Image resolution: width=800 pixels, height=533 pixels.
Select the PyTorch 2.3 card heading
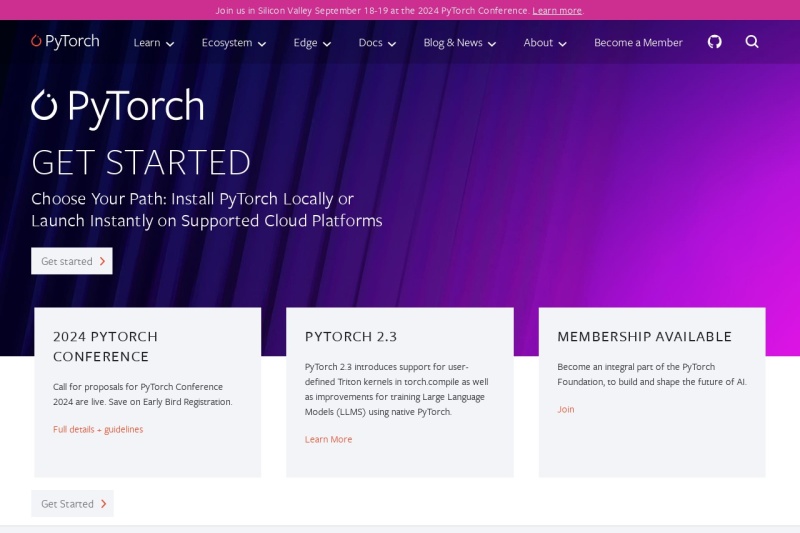pyautogui.click(x=351, y=337)
